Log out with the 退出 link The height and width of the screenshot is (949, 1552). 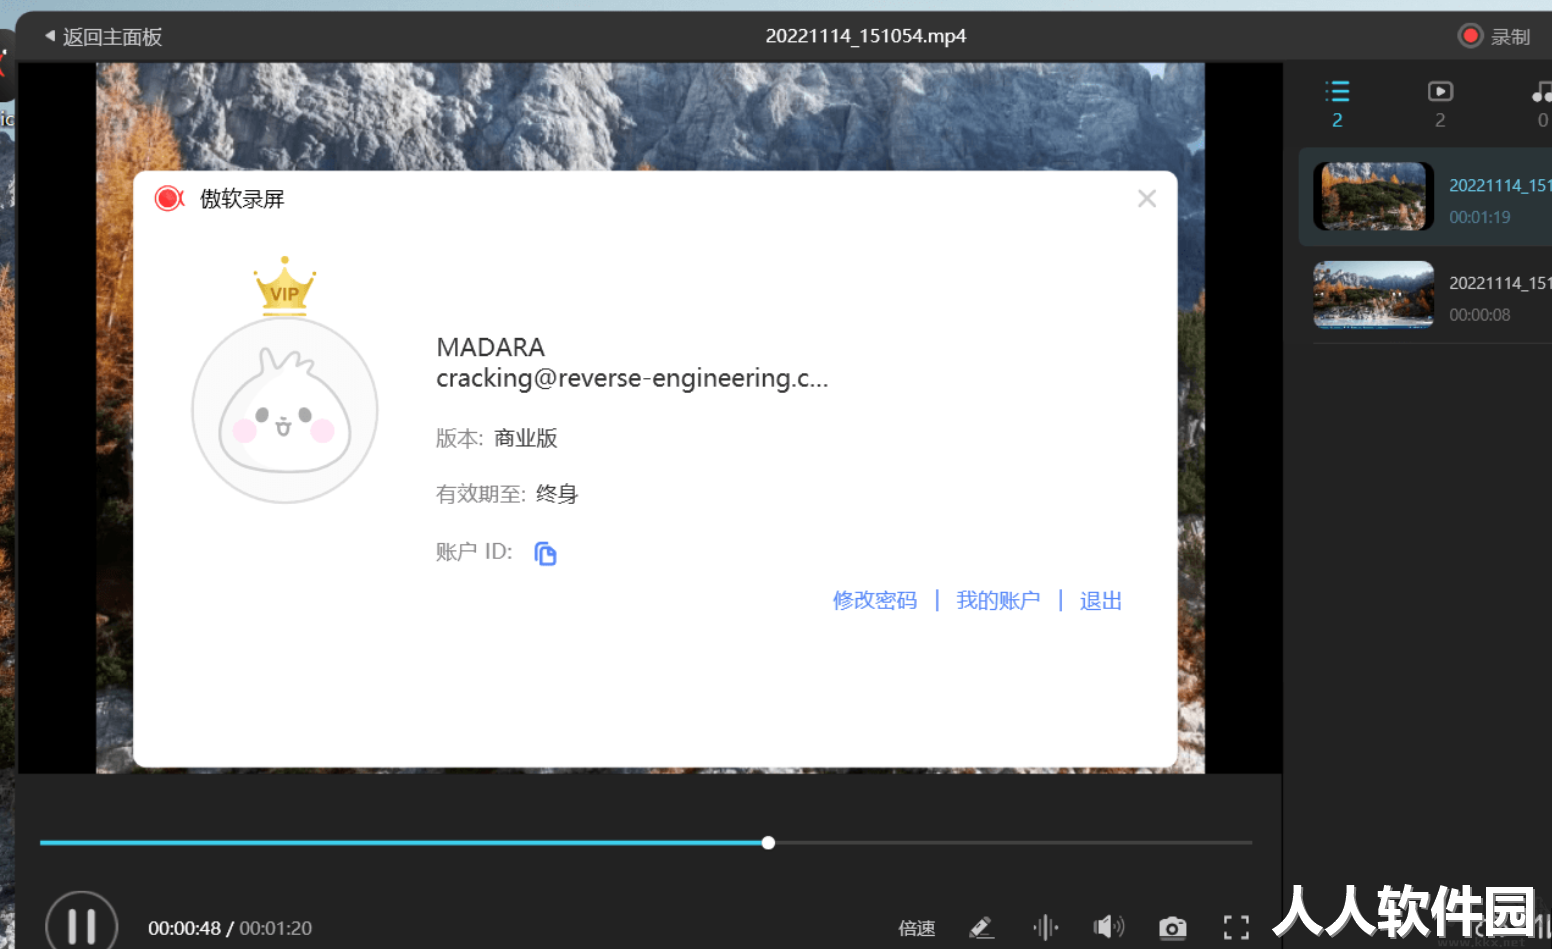coord(1101,600)
